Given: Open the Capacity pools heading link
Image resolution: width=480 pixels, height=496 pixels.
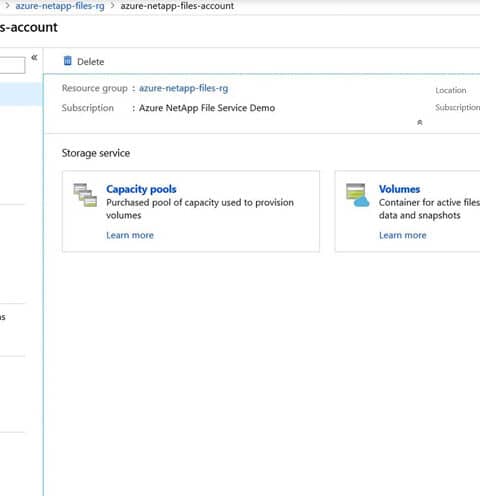Looking at the screenshot, I should 141,189.
